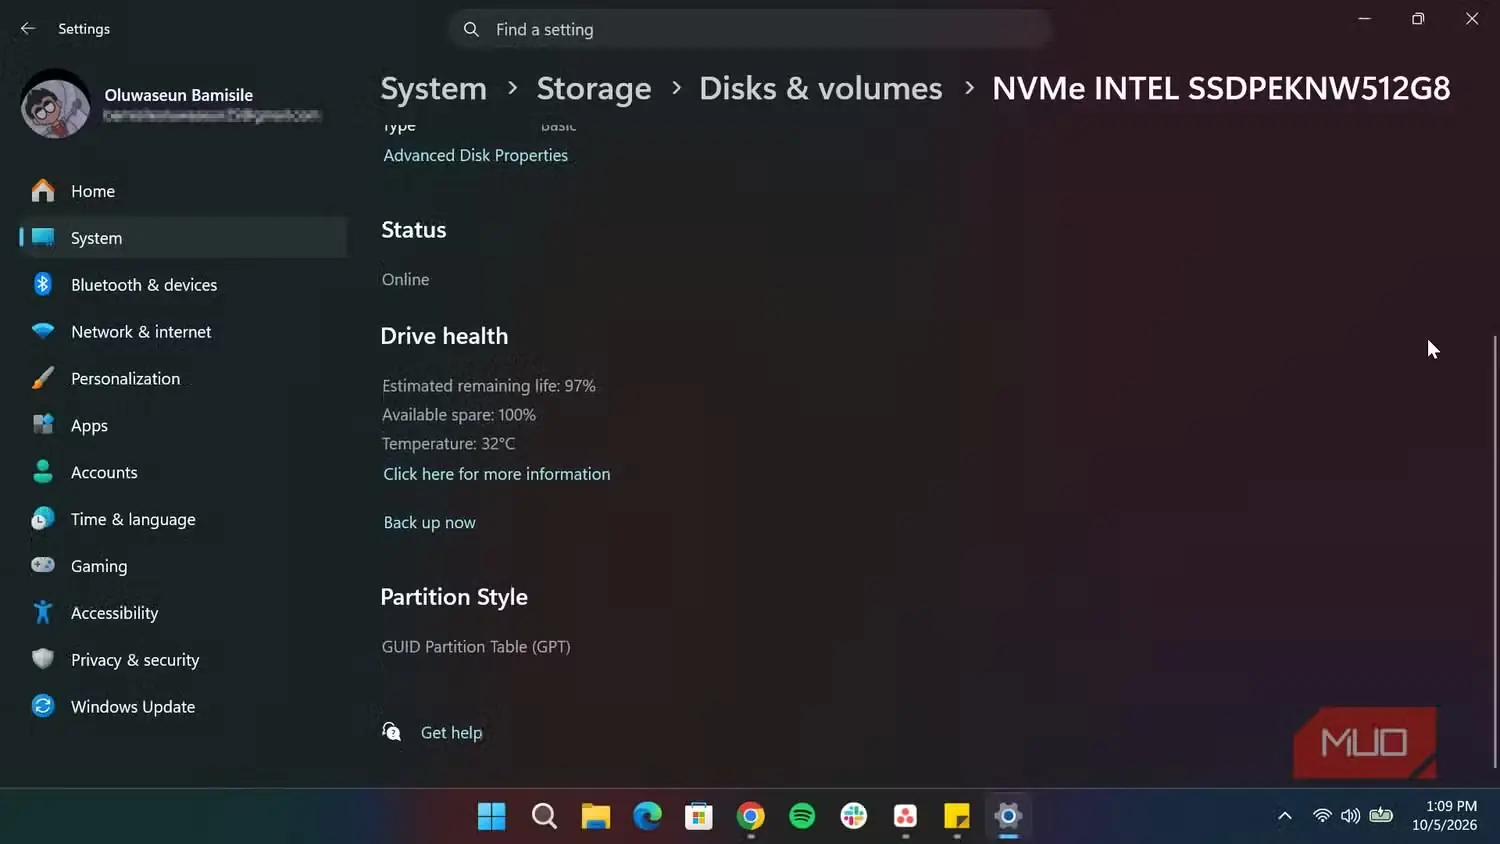Click 'Temperature: 32°C' text

449,444
